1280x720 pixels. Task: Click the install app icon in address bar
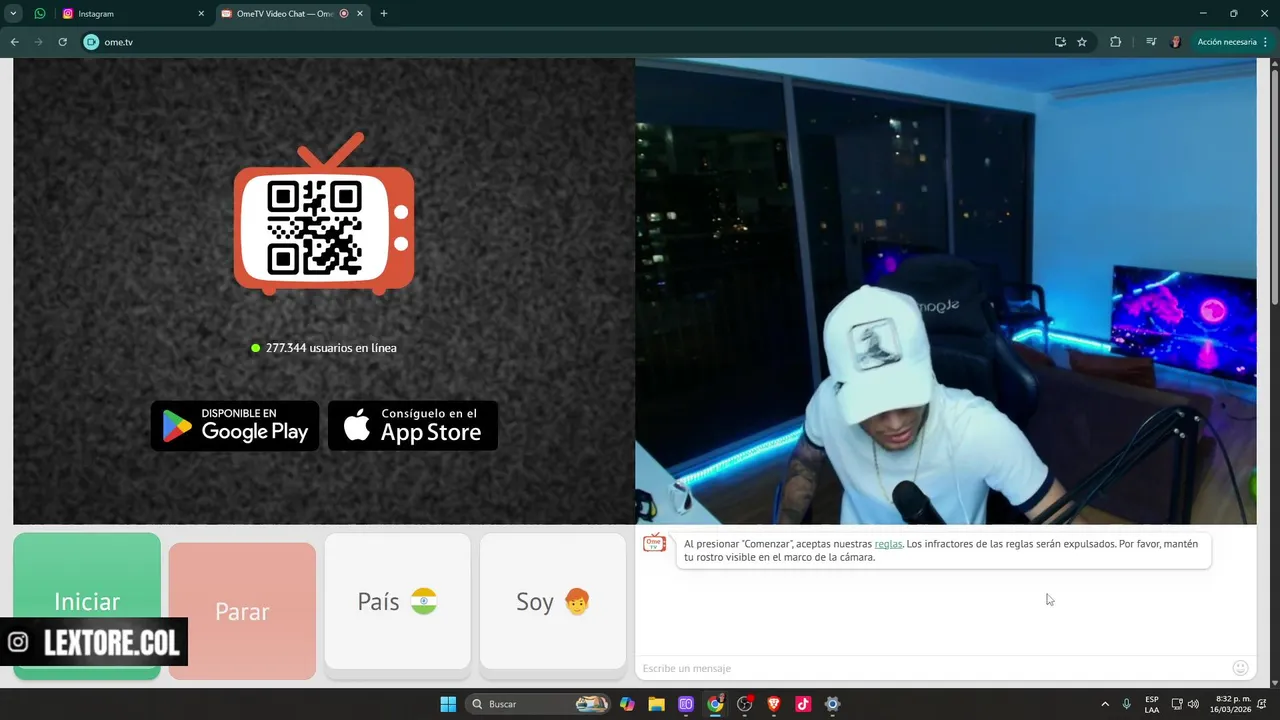pos(1060,42)
